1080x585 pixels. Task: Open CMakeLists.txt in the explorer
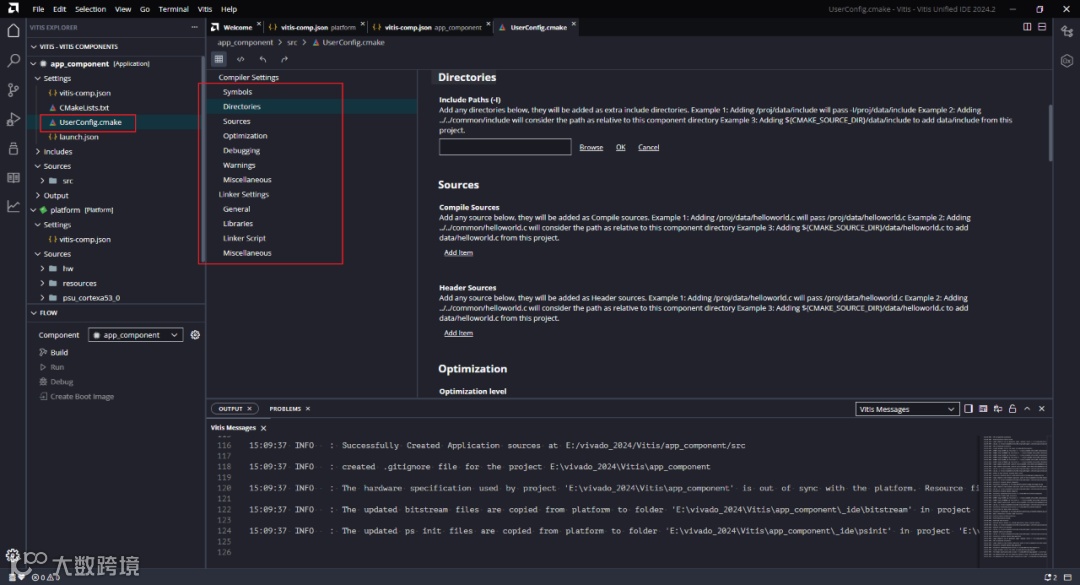coord(84,107)
